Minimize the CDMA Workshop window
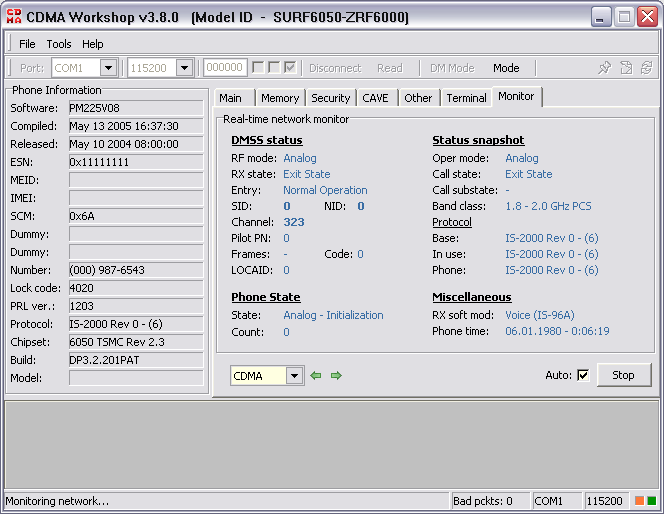Image resolution: width=664 pixels, height=514 pixels. click(x=601, y=17)
